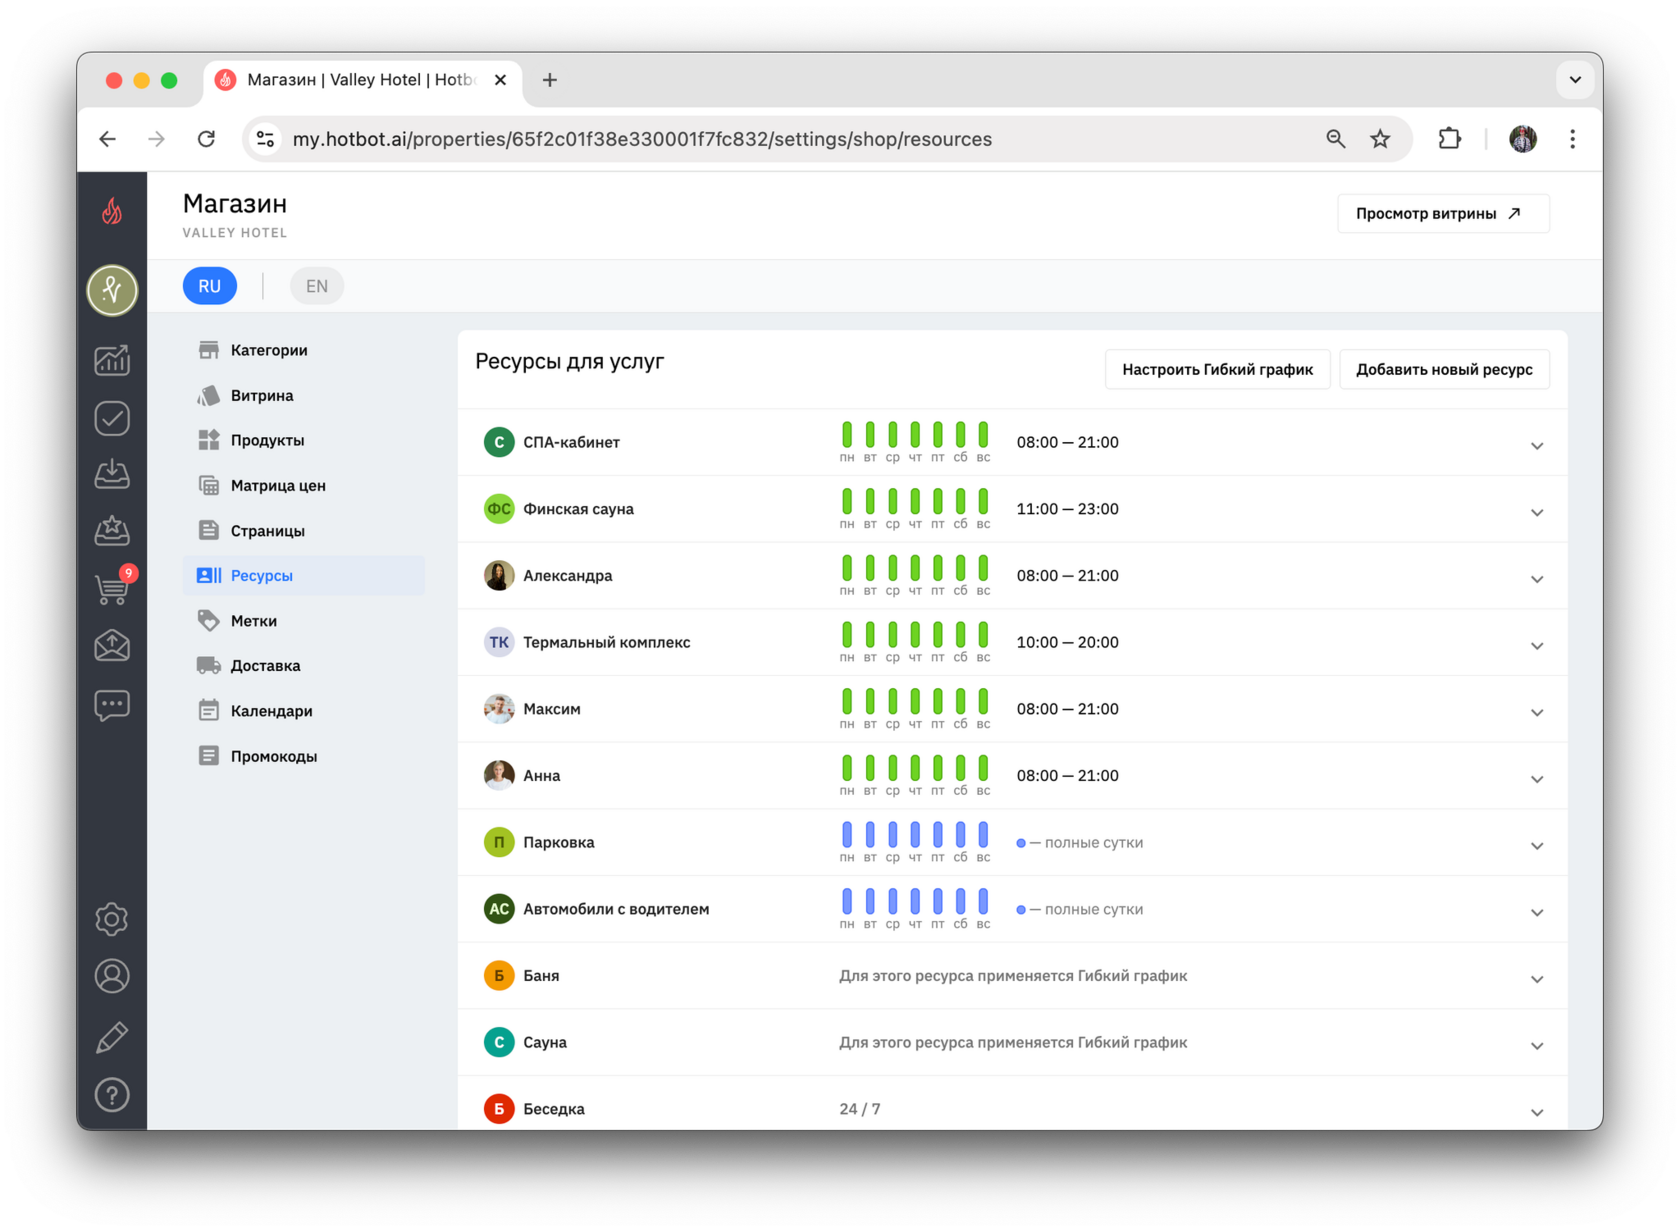Select the Магазин Valley Hotel browser tab
The width and height of the screenshot is (1680, 1232).
point(363,80)
